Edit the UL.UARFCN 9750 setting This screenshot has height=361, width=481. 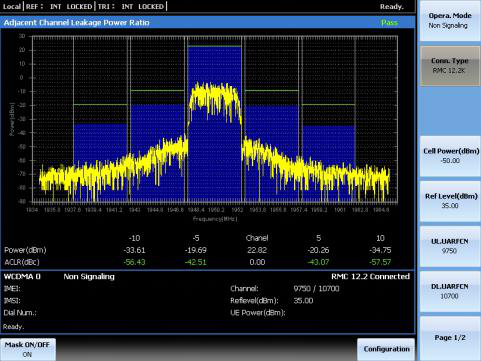tap(449, 246)
